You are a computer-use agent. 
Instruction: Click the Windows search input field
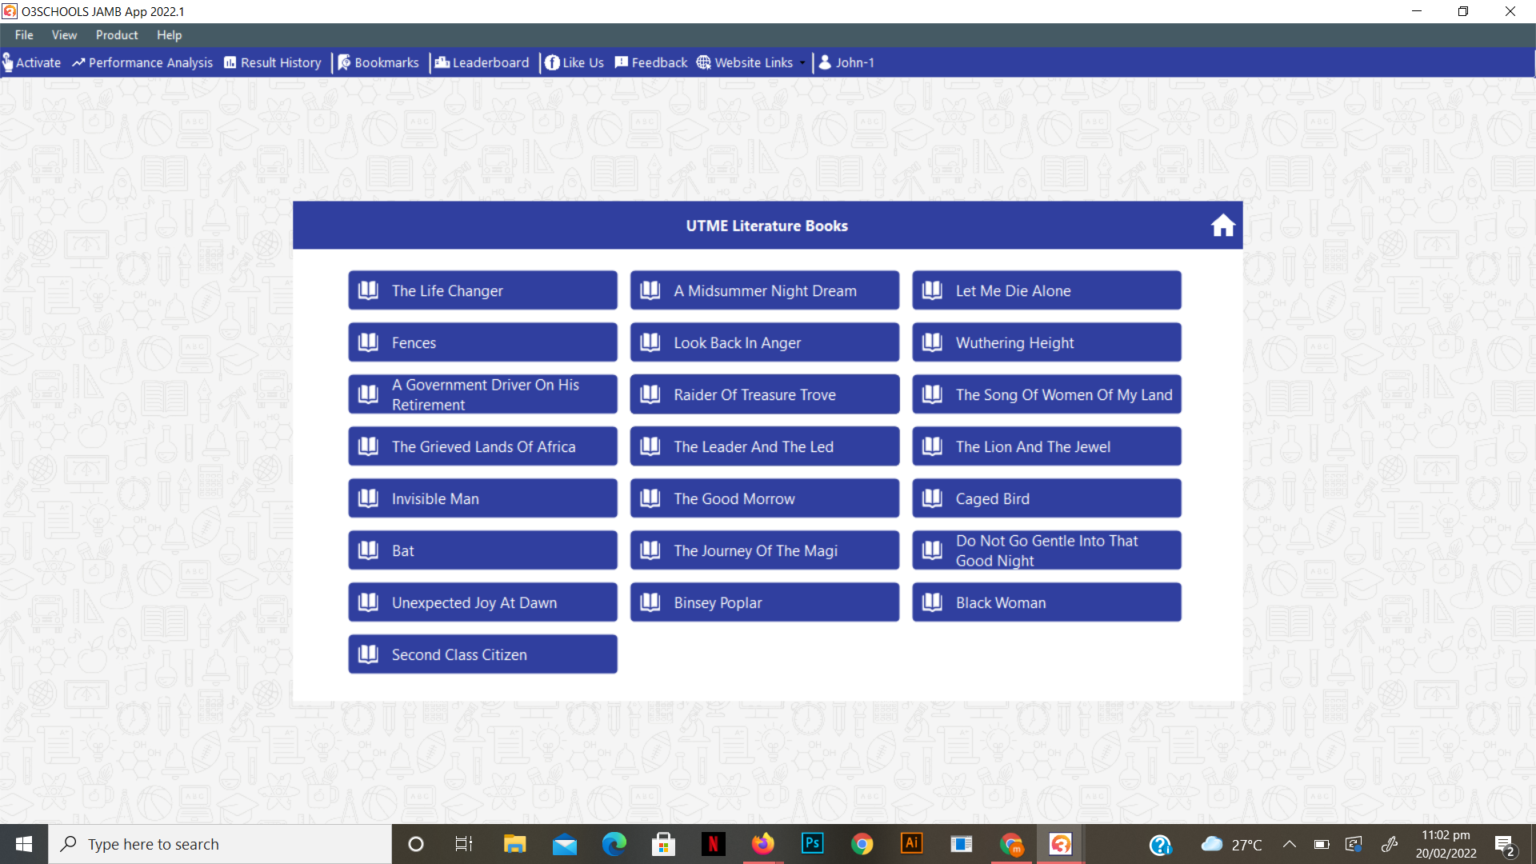(220, 843)
